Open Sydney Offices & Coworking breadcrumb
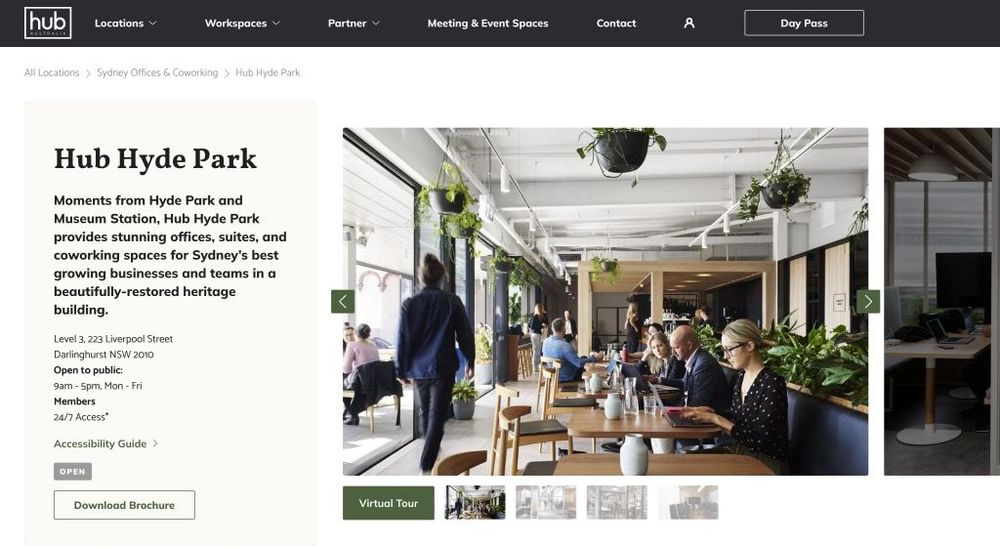1000x549 pixels. (x=158, y=73)
